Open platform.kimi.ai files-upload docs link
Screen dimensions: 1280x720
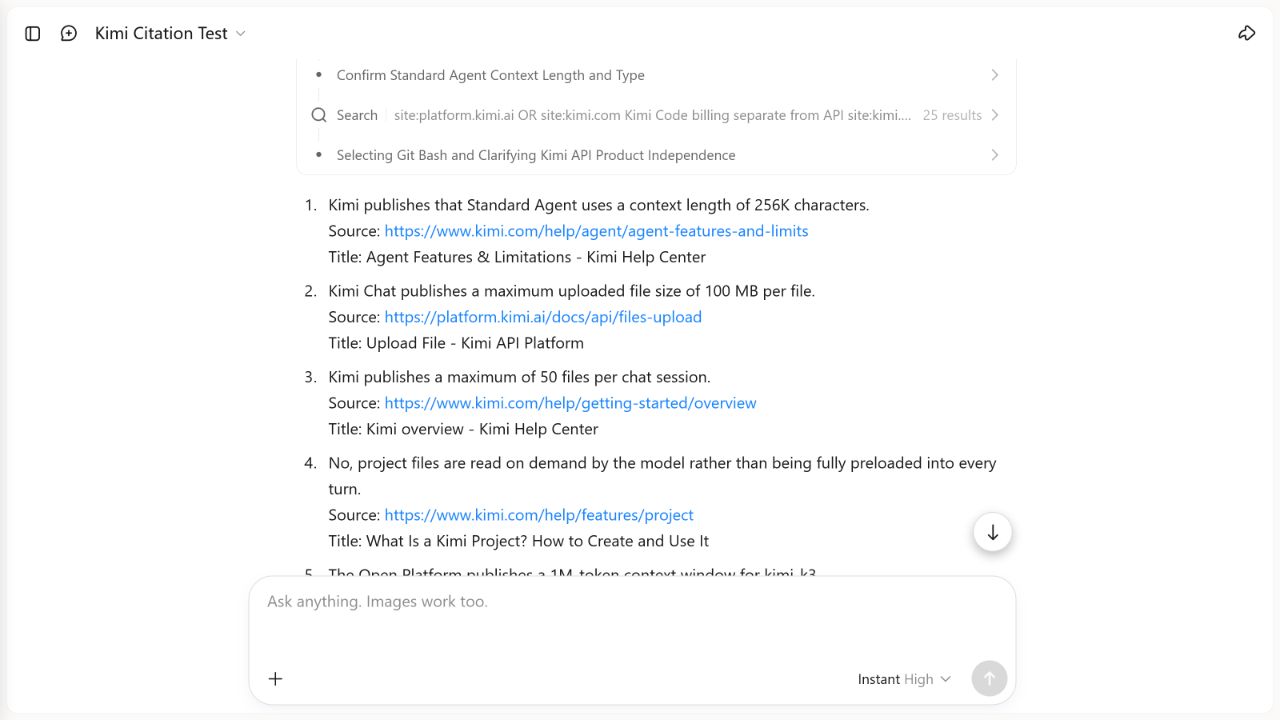click(543, 317)
